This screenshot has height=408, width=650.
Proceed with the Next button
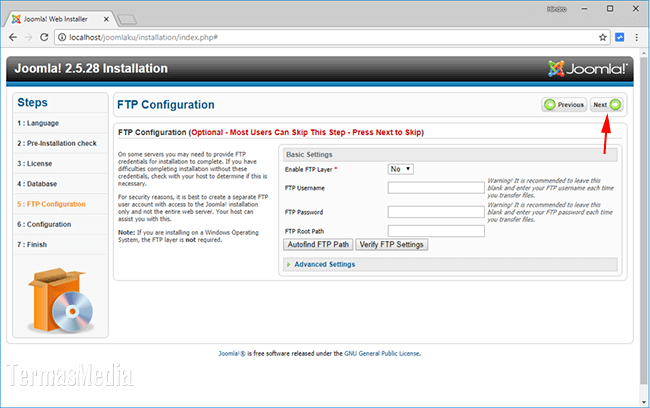[x=606, y=104]
